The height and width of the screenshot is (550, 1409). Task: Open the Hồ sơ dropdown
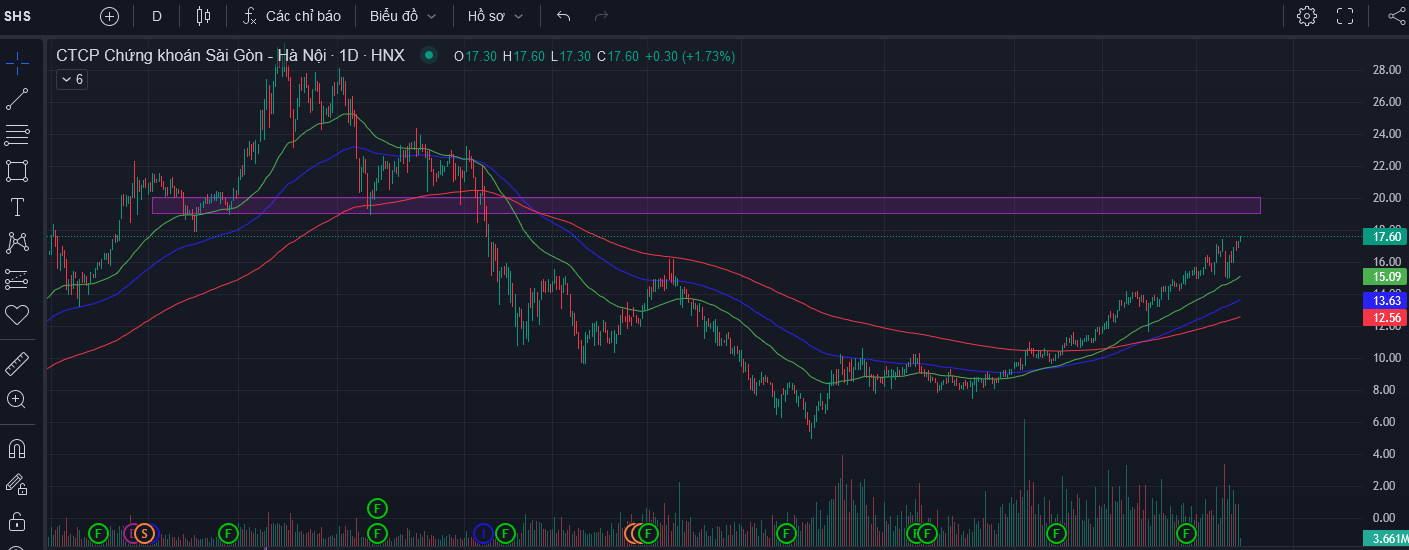(x=496, y=16)
